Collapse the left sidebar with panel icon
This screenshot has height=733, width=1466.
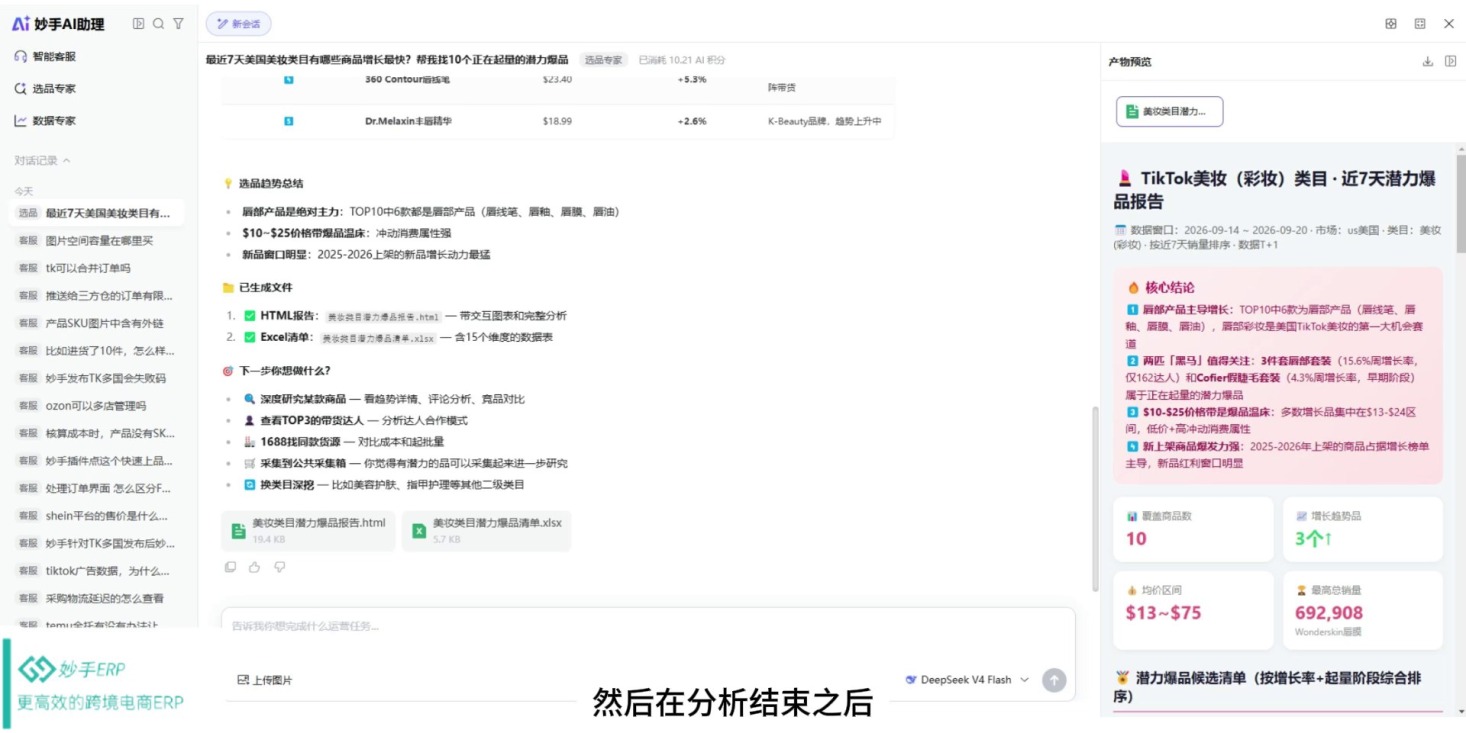[x=139, y=23]
